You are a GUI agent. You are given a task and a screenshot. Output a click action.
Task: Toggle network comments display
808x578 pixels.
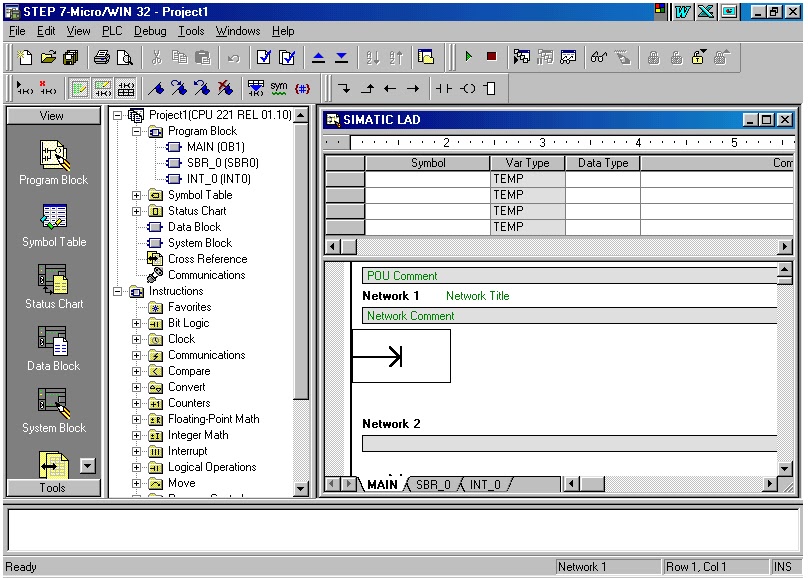tap(103, 89)
